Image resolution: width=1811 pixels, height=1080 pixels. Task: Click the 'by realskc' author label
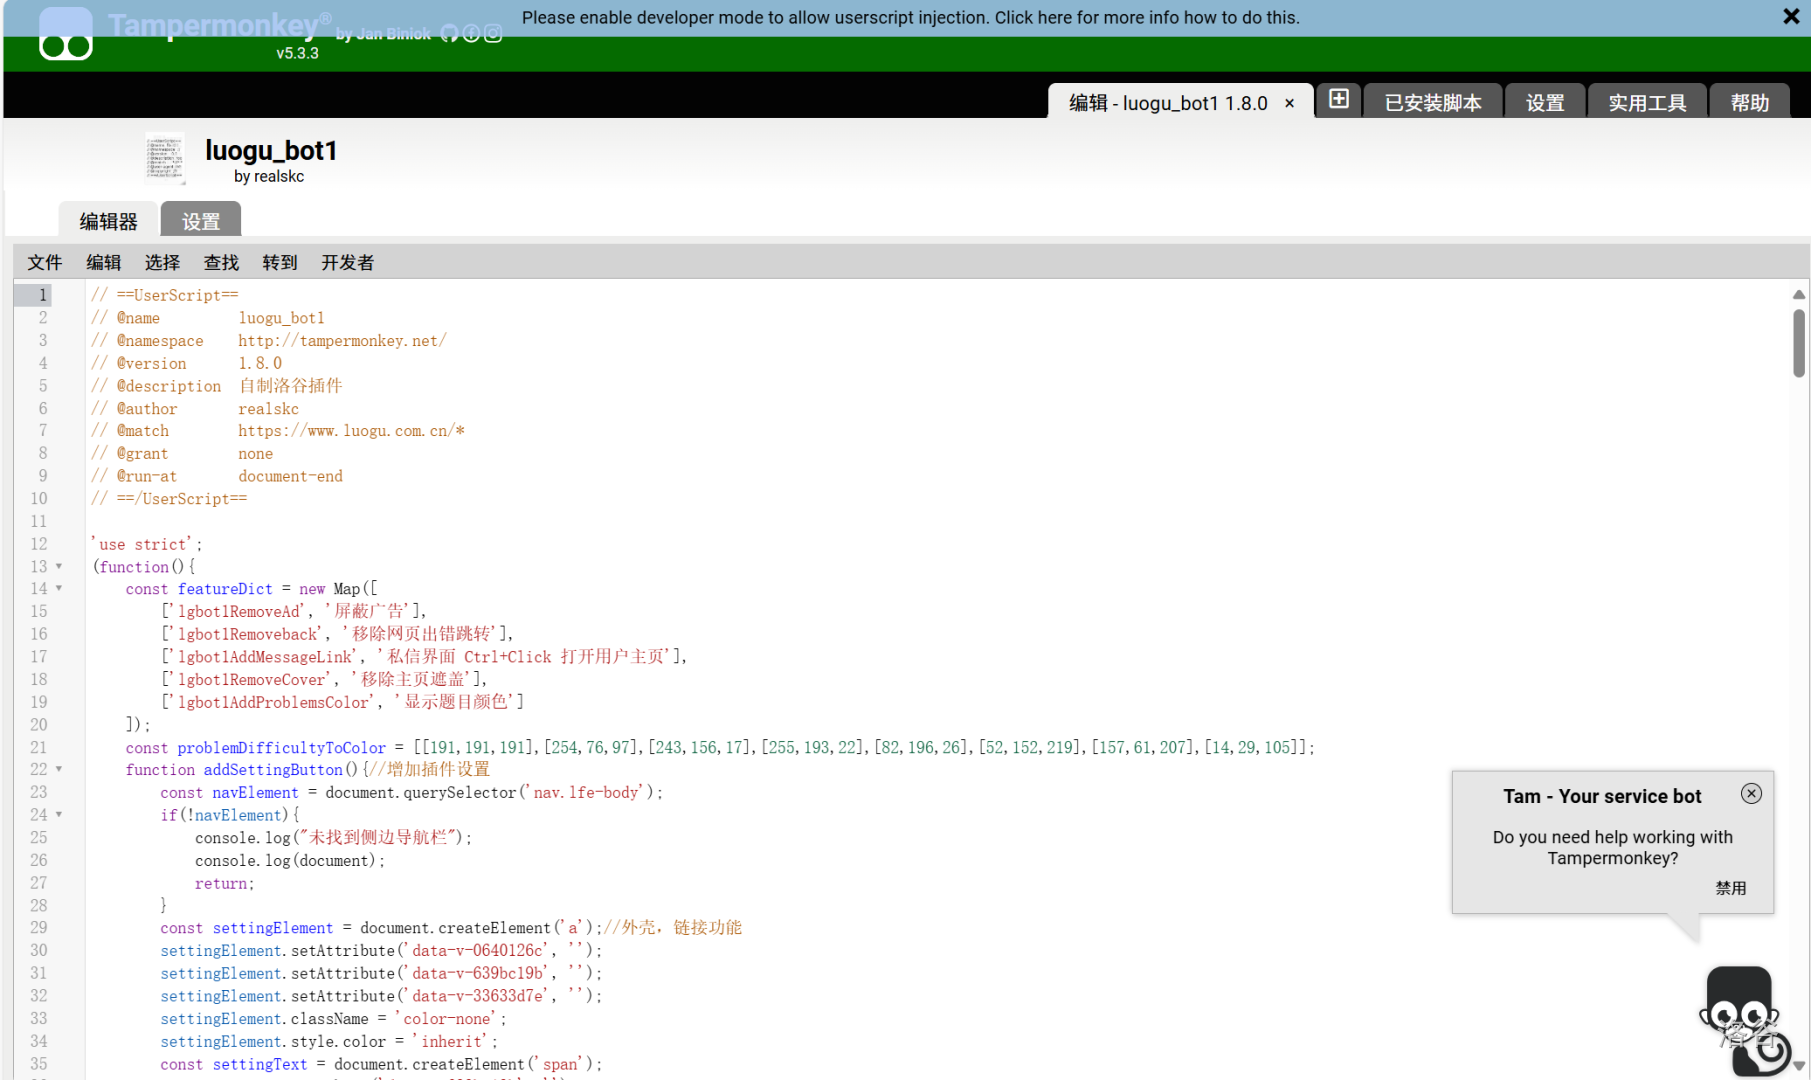click(269, 177)
